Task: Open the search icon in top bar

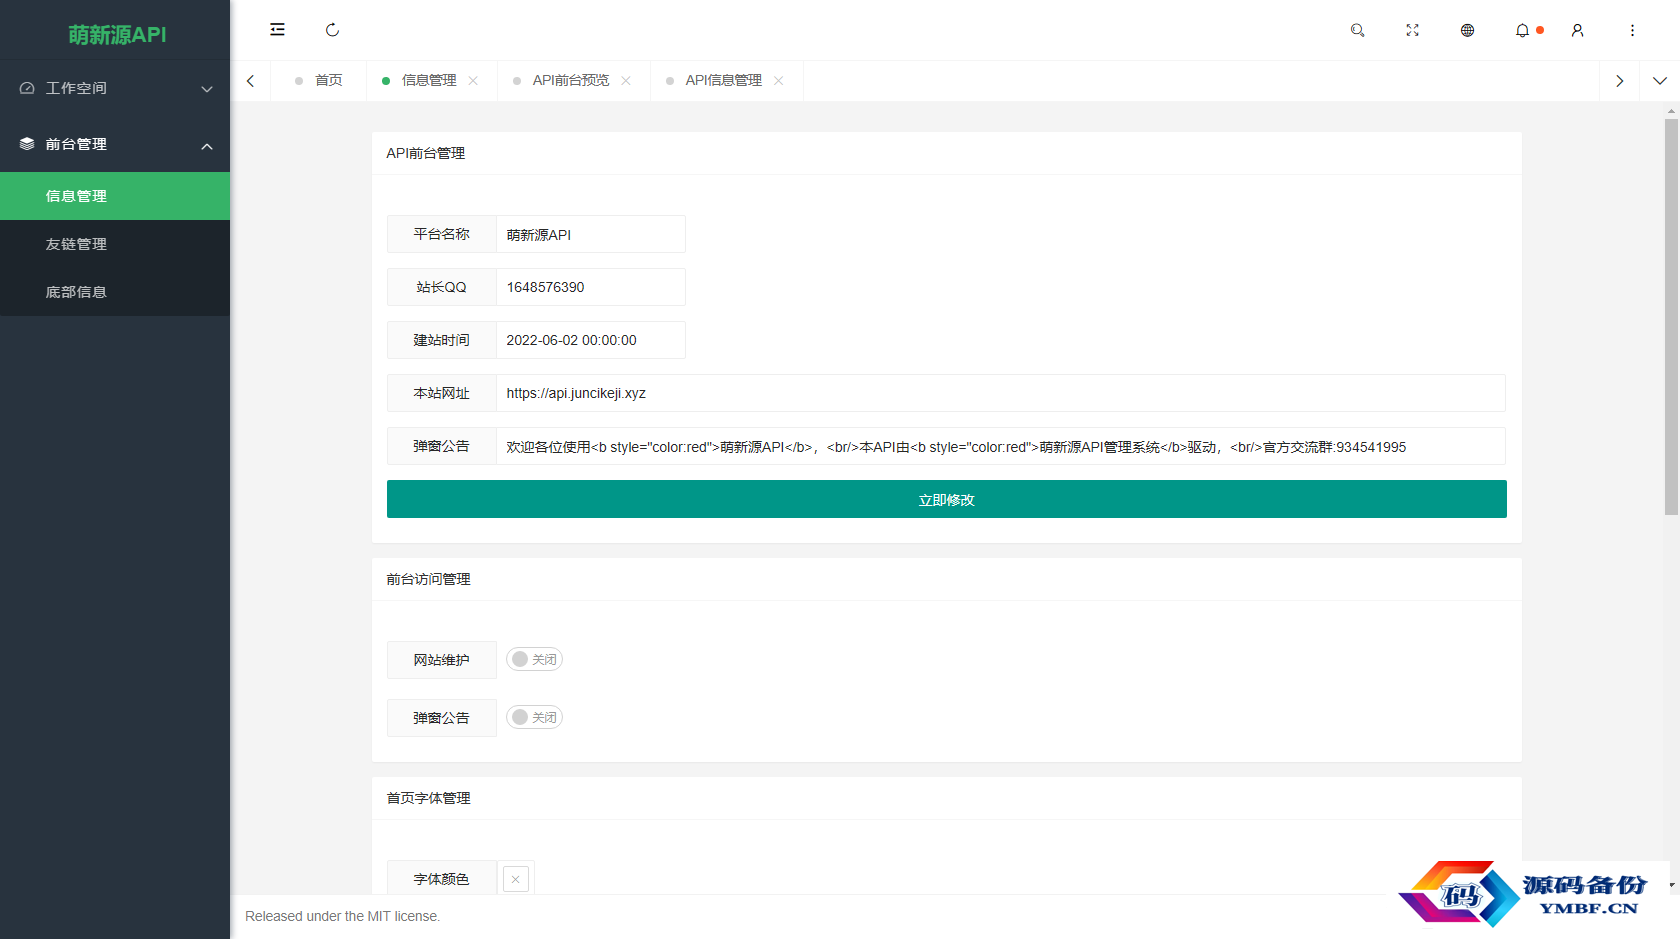Action: click(1357, 30)
